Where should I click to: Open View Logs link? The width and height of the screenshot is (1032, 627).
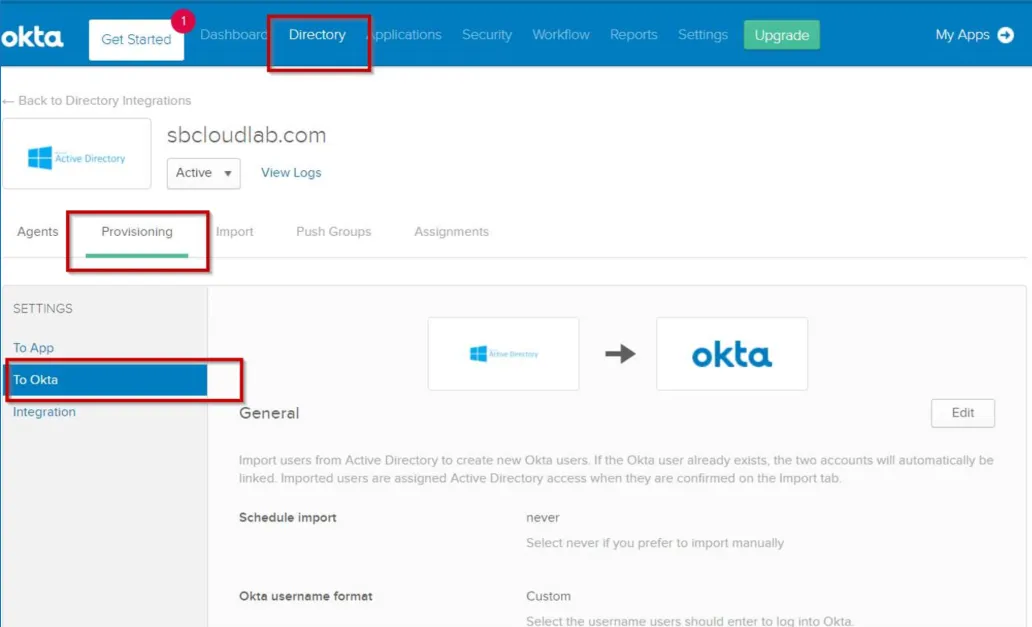291,172
